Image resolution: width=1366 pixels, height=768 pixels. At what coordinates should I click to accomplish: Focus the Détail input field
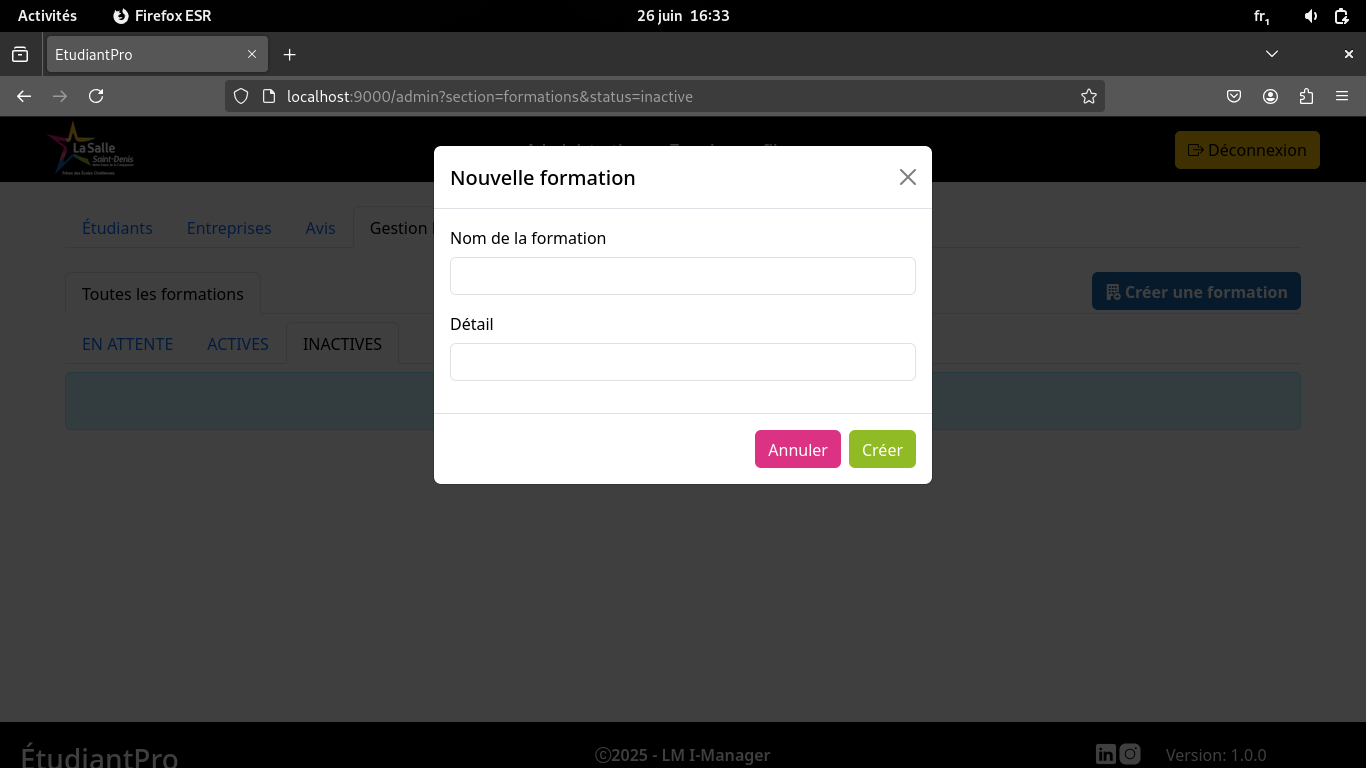coord(682,362)
